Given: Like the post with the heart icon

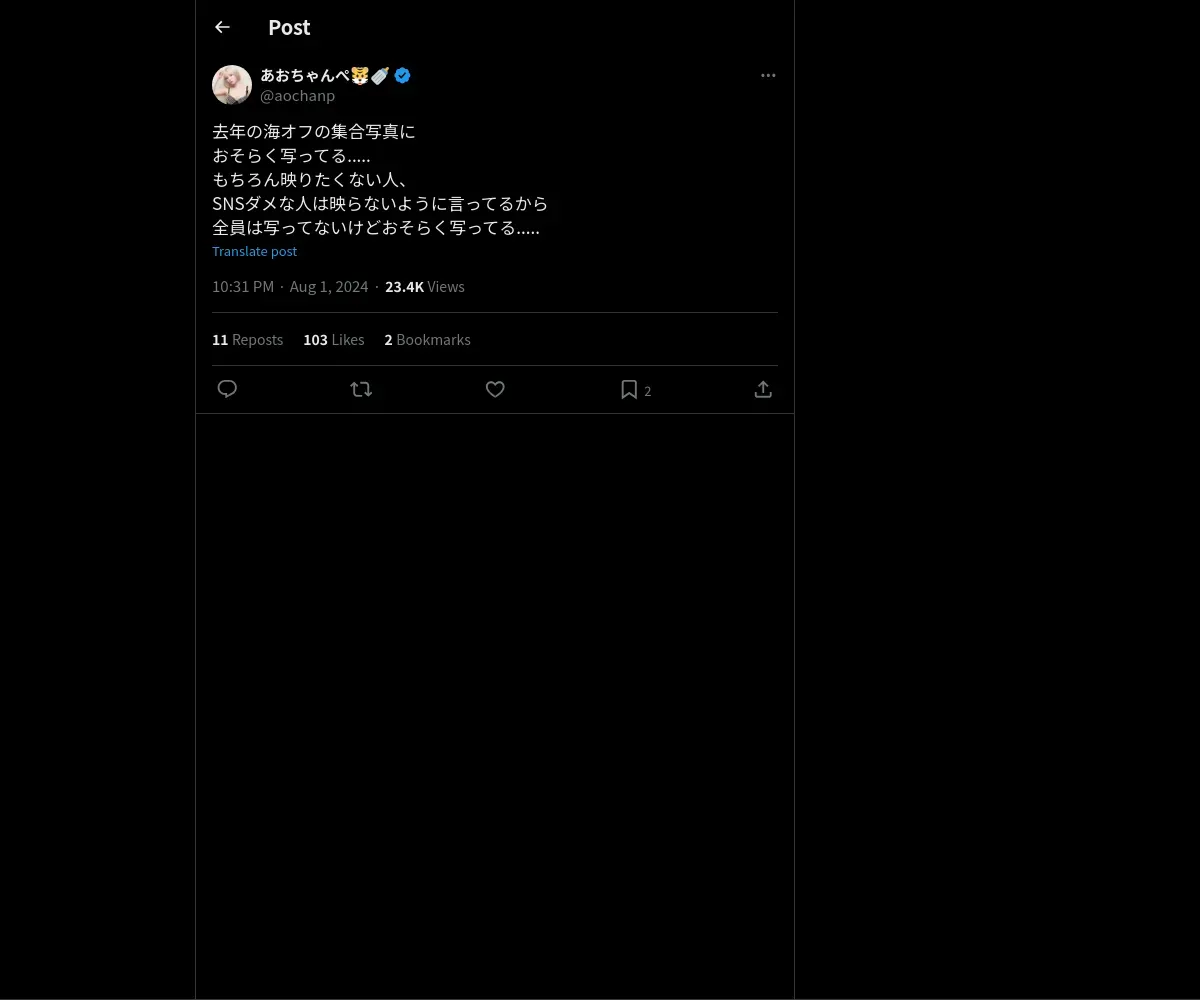Looking at the screenshot, I should click(x=495, y=389).
